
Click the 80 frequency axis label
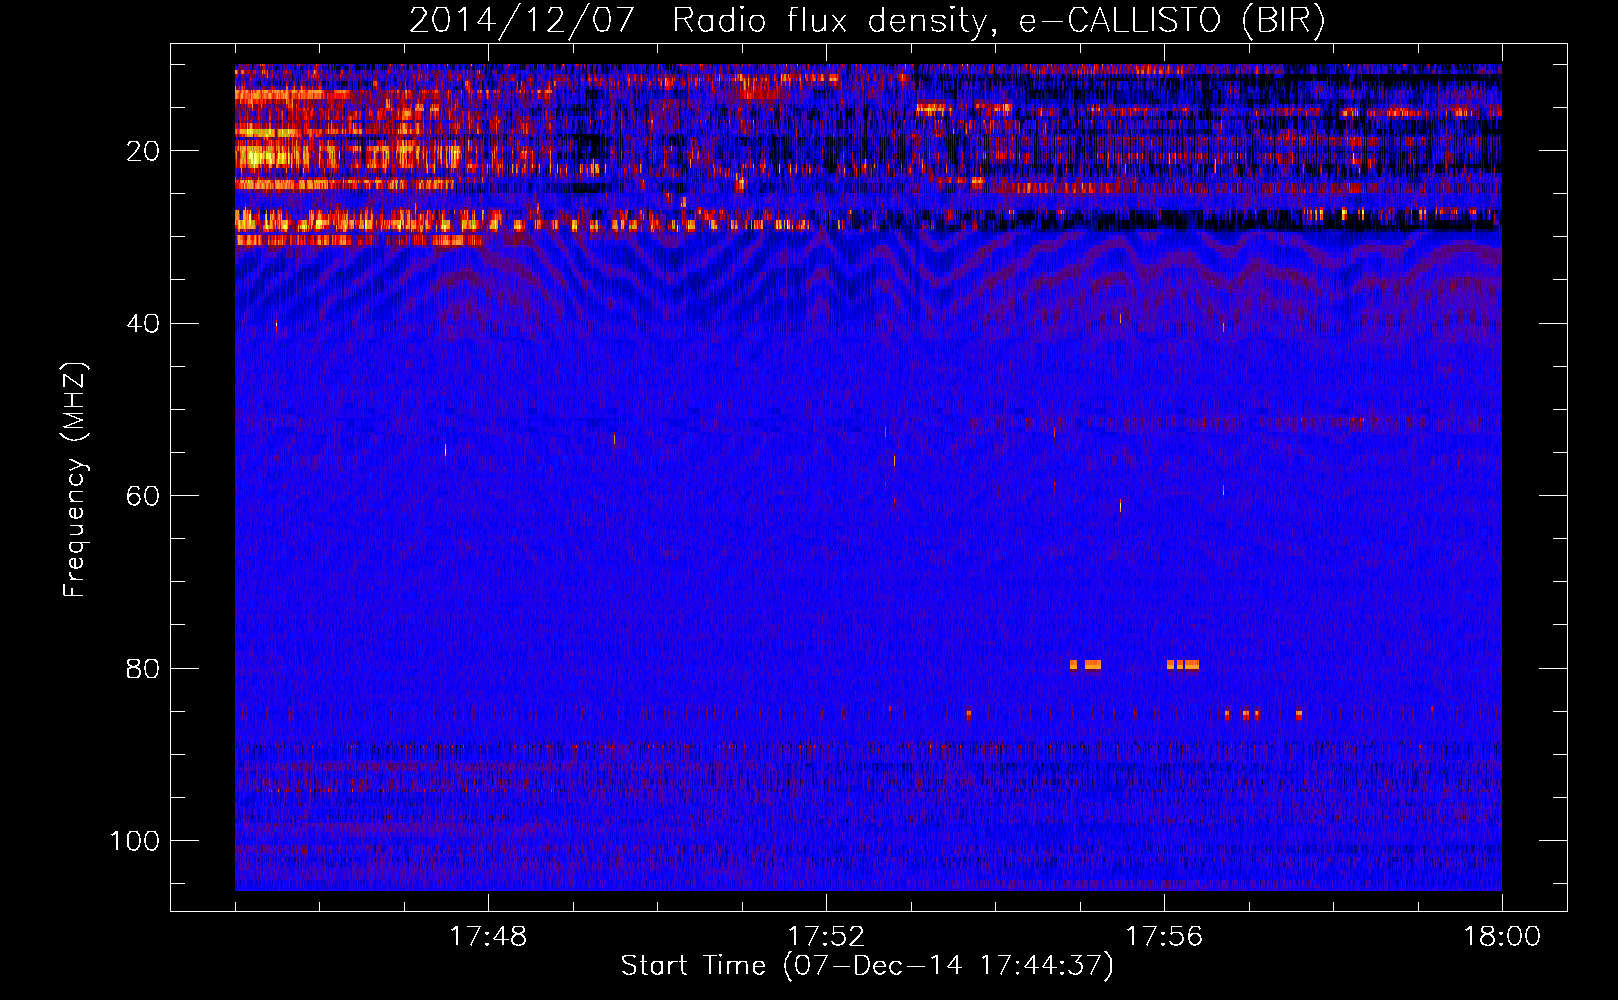point(142,669)
